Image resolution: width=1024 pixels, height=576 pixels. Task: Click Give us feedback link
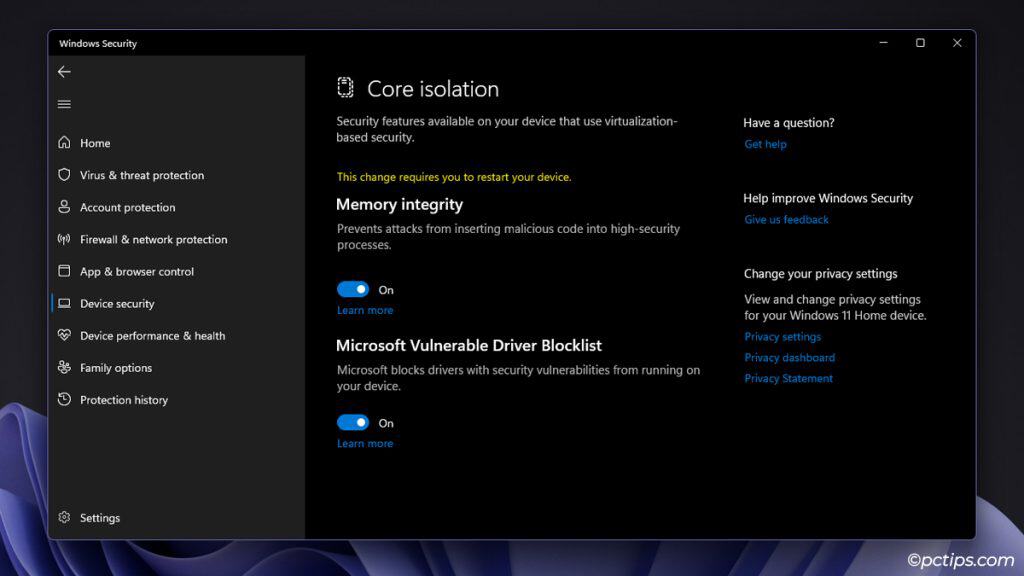(x=786, y=220)
